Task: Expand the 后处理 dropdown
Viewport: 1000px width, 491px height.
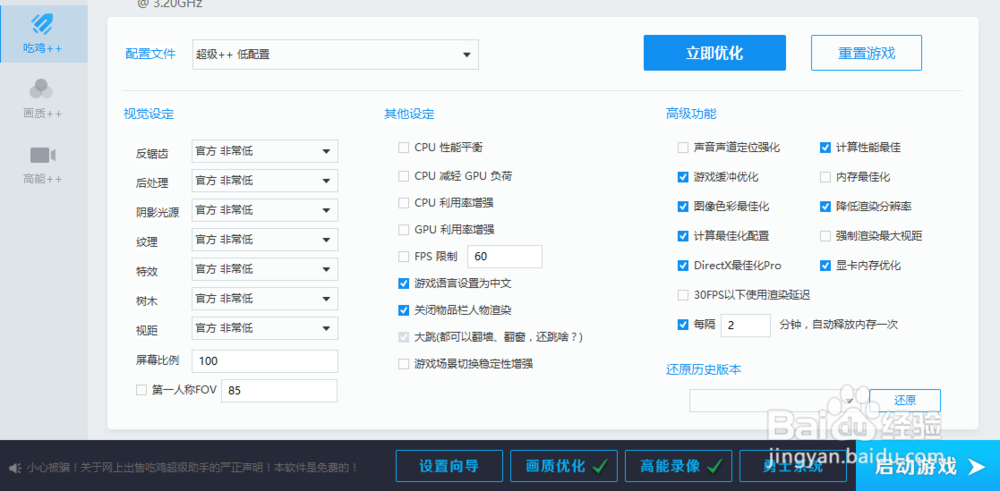Action: click(265, 181)
